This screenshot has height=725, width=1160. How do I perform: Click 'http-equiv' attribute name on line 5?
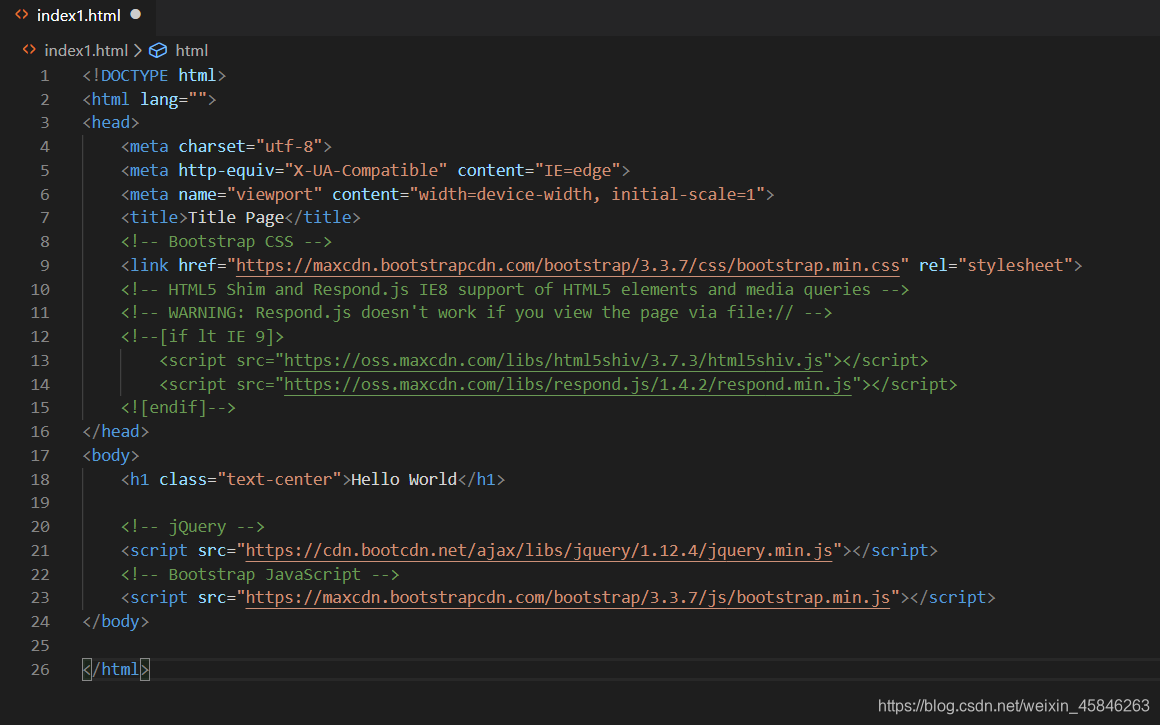coord(226,170)
